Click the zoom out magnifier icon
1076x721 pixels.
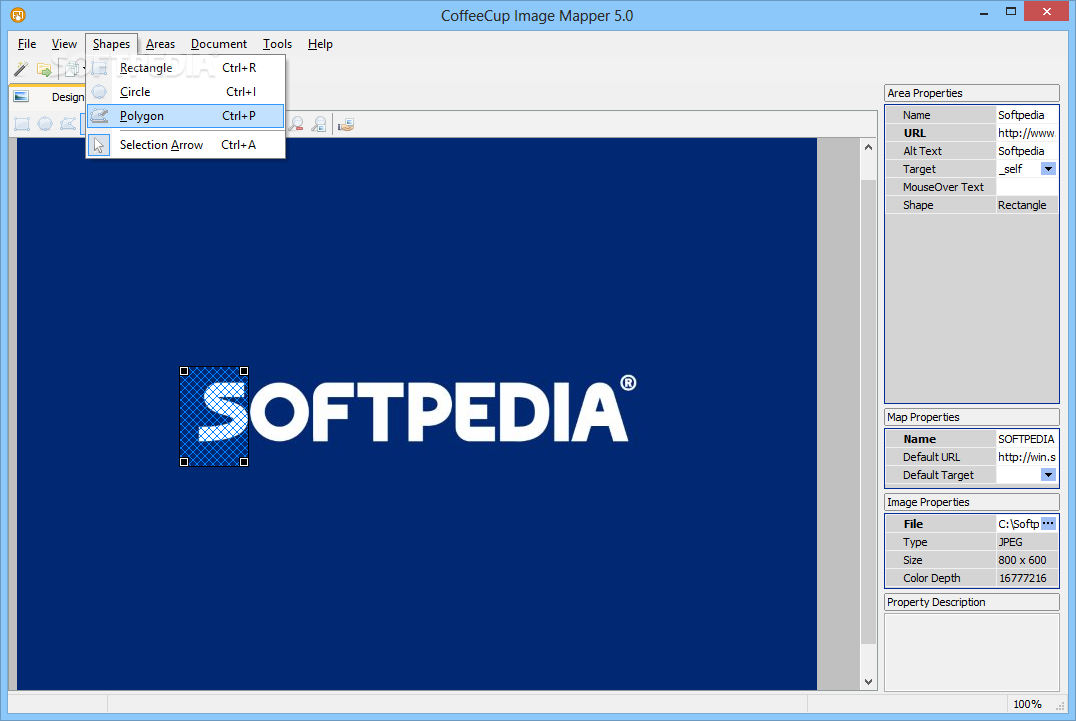coord(296,124)
